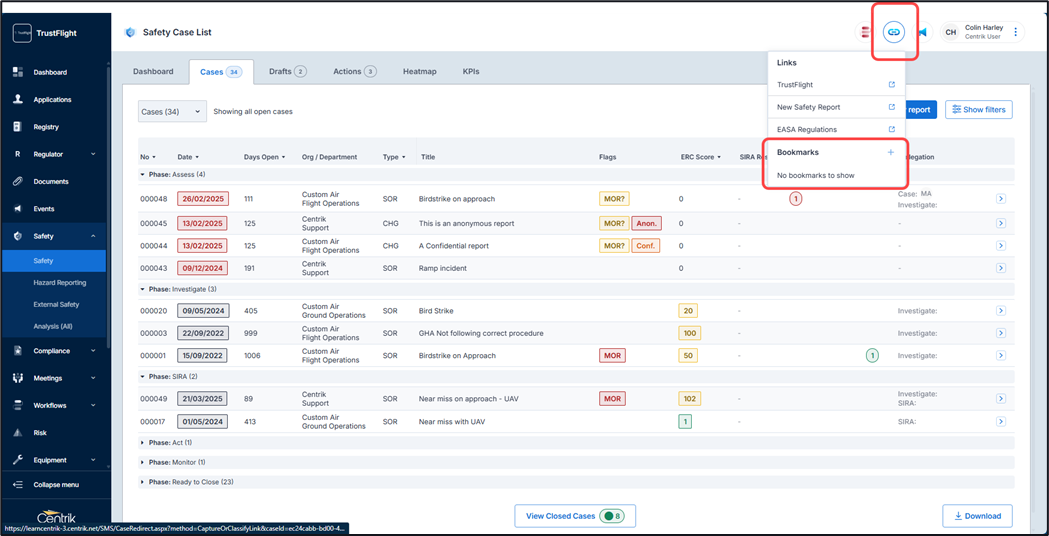Add a bookmark with the plus icon
1049x536 pixels.
[x=890, y=152]
